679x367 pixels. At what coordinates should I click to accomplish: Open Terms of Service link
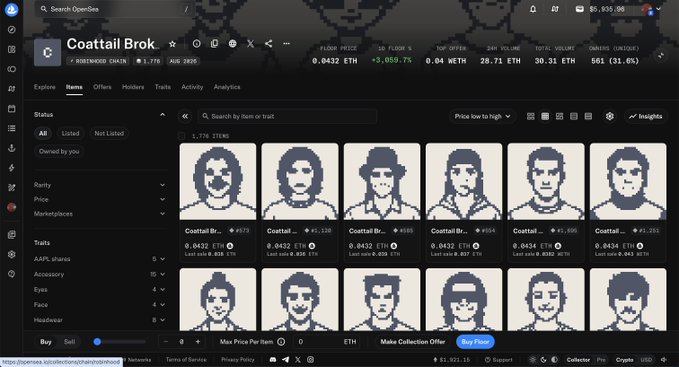(186, 360)
